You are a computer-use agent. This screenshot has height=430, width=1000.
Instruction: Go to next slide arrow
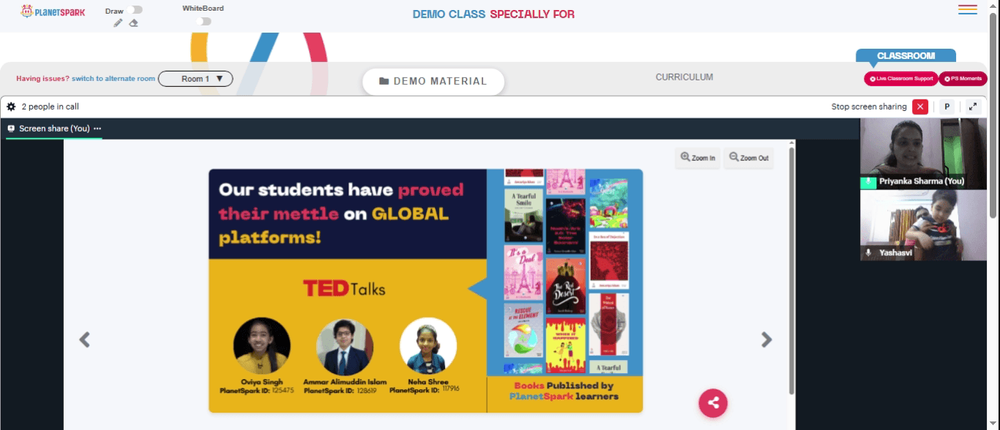click(x=767, y=339)
